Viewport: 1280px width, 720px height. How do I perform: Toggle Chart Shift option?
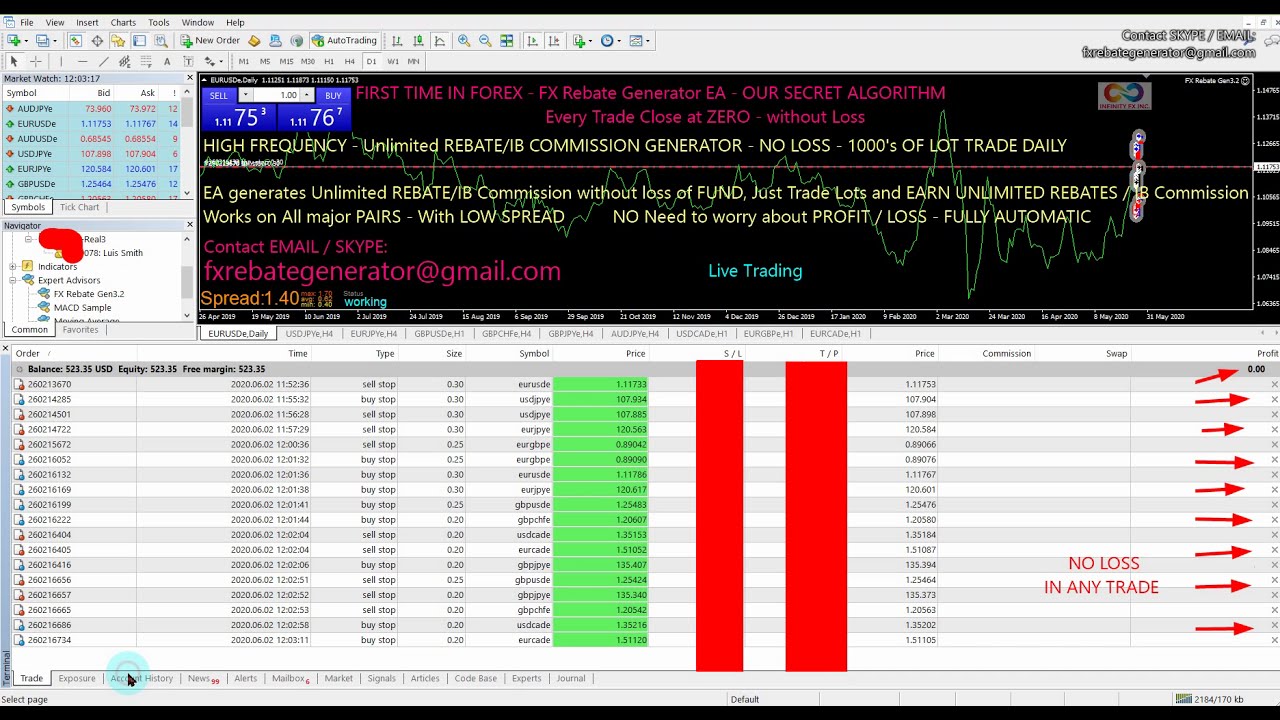554,41
